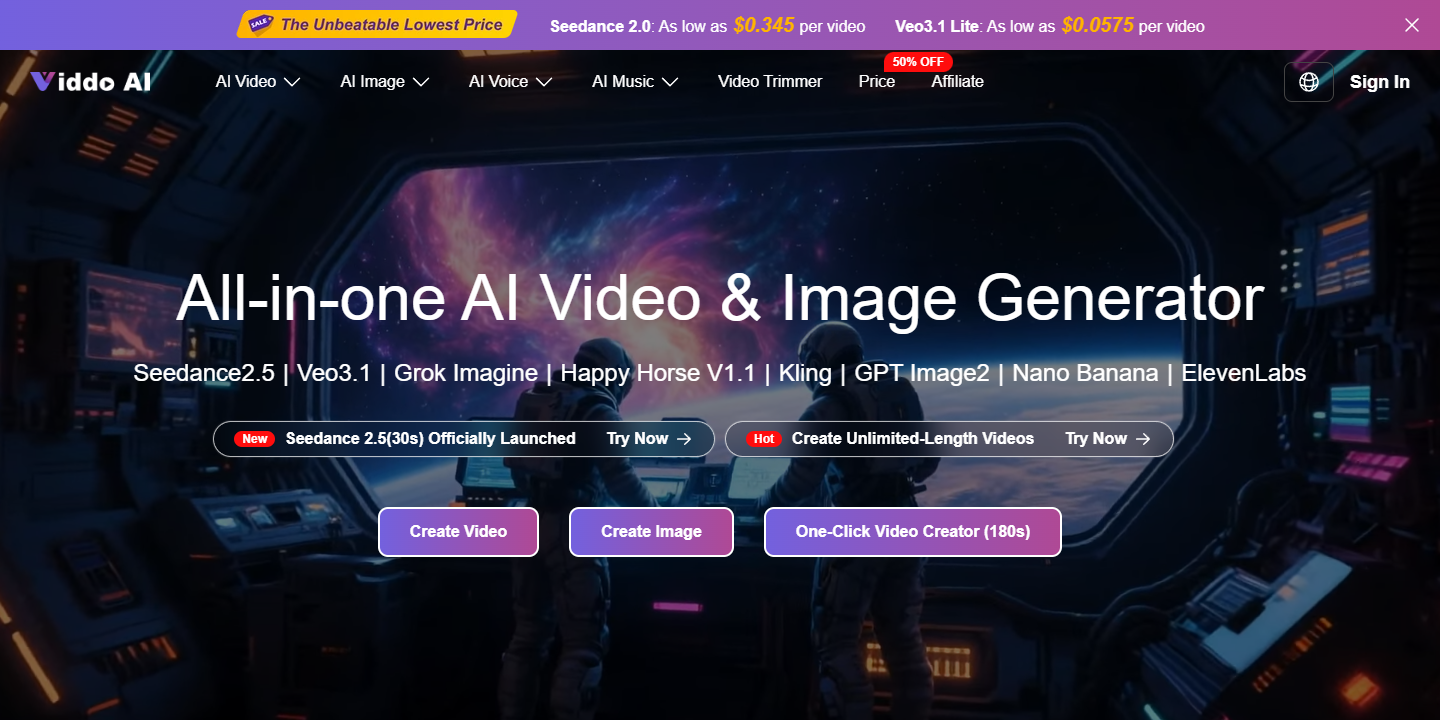
Task: Click Try Now for Unlimited-Length Videos
Action: point(1108,439)
